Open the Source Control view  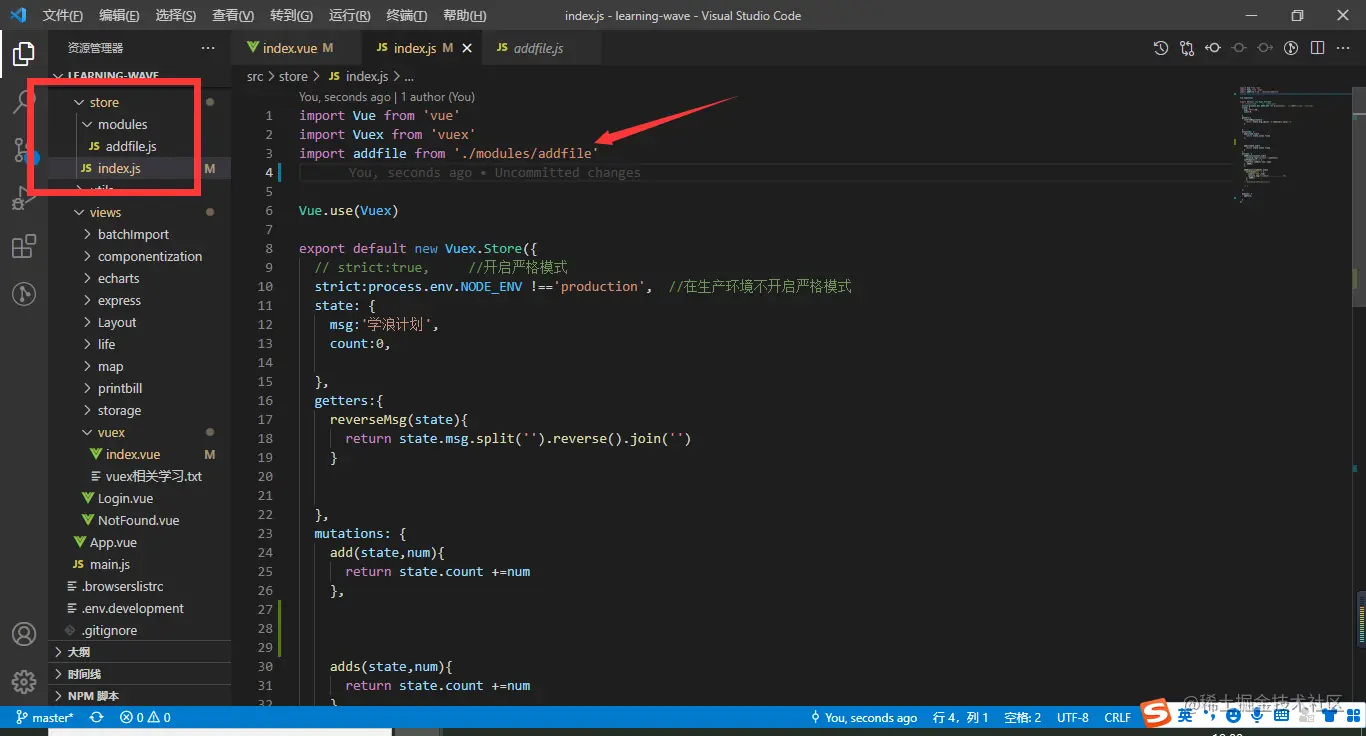point(24,150)
